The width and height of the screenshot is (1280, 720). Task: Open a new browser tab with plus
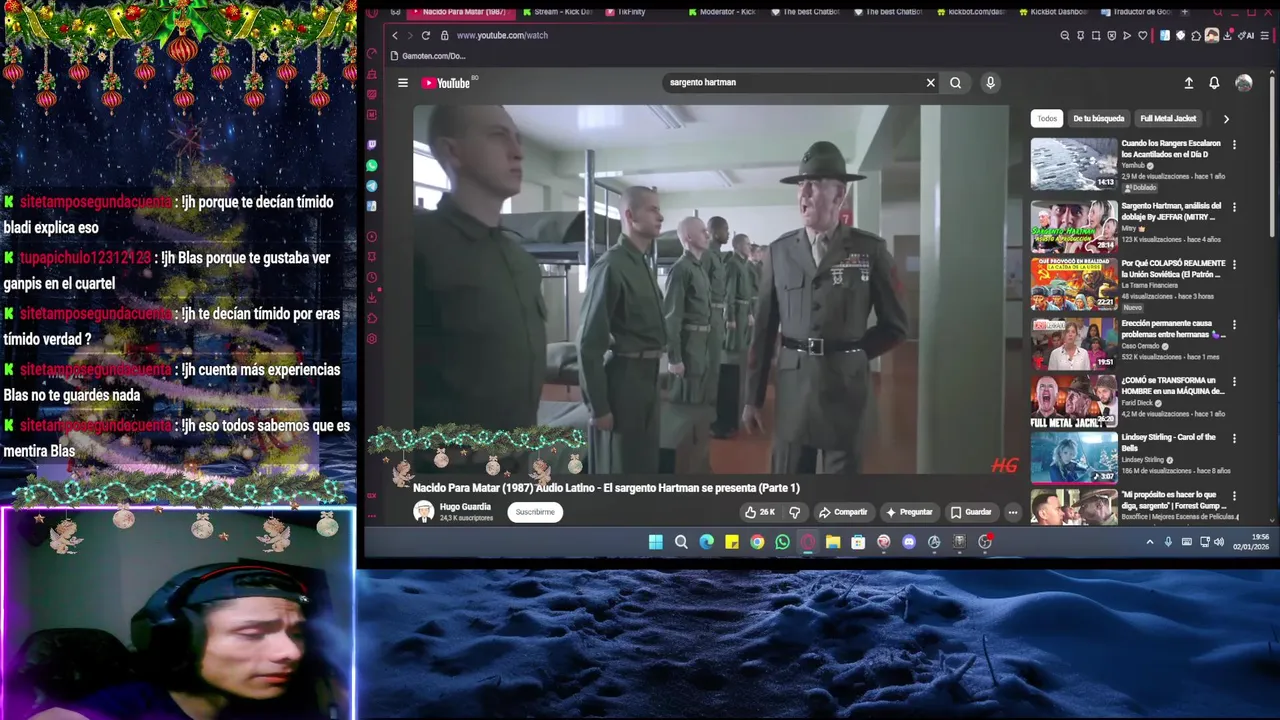click(1185, 12)
